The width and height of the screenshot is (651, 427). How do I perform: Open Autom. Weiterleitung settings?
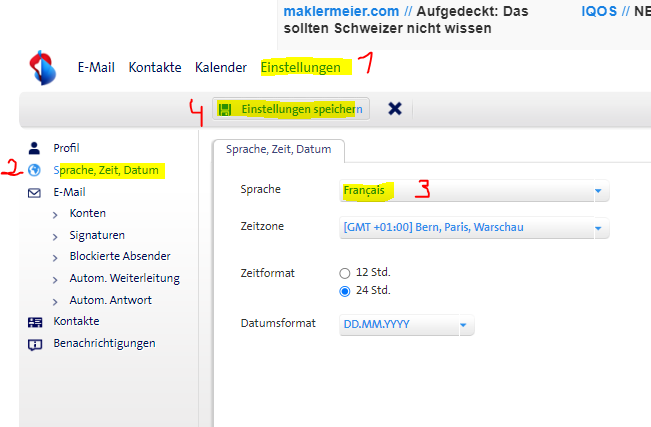coord(124,278)
